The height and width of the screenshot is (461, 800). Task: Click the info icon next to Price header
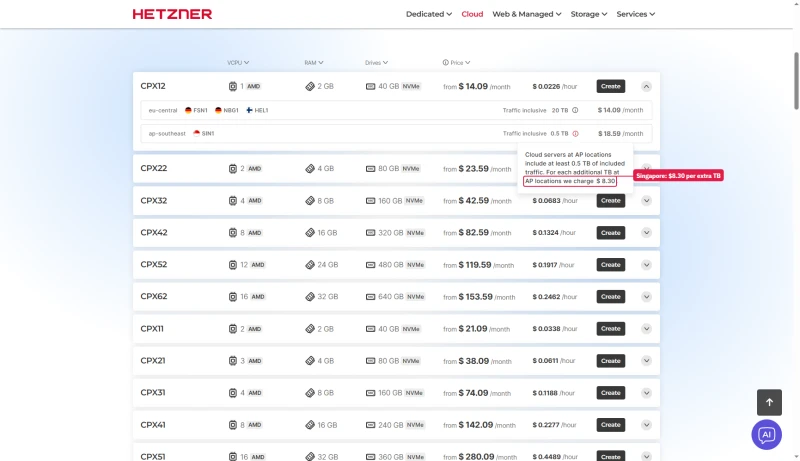pyautogui.click(x=445, y=63)
